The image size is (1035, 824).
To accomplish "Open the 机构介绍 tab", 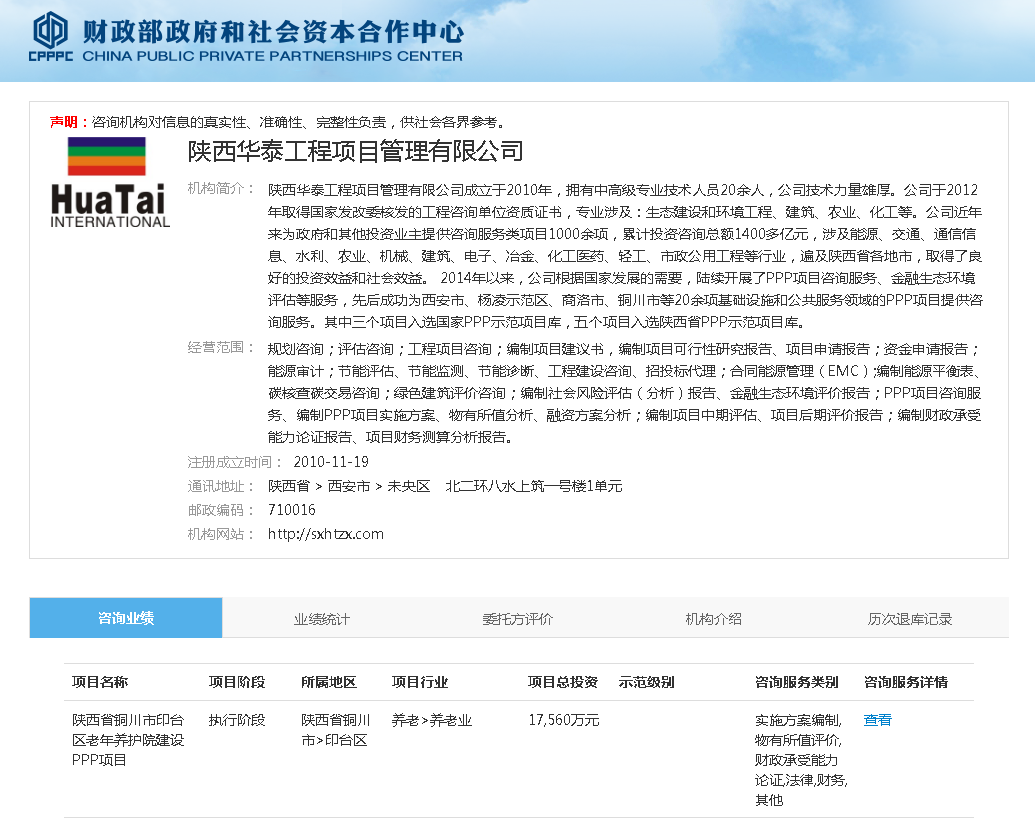I will coord(714,617).
